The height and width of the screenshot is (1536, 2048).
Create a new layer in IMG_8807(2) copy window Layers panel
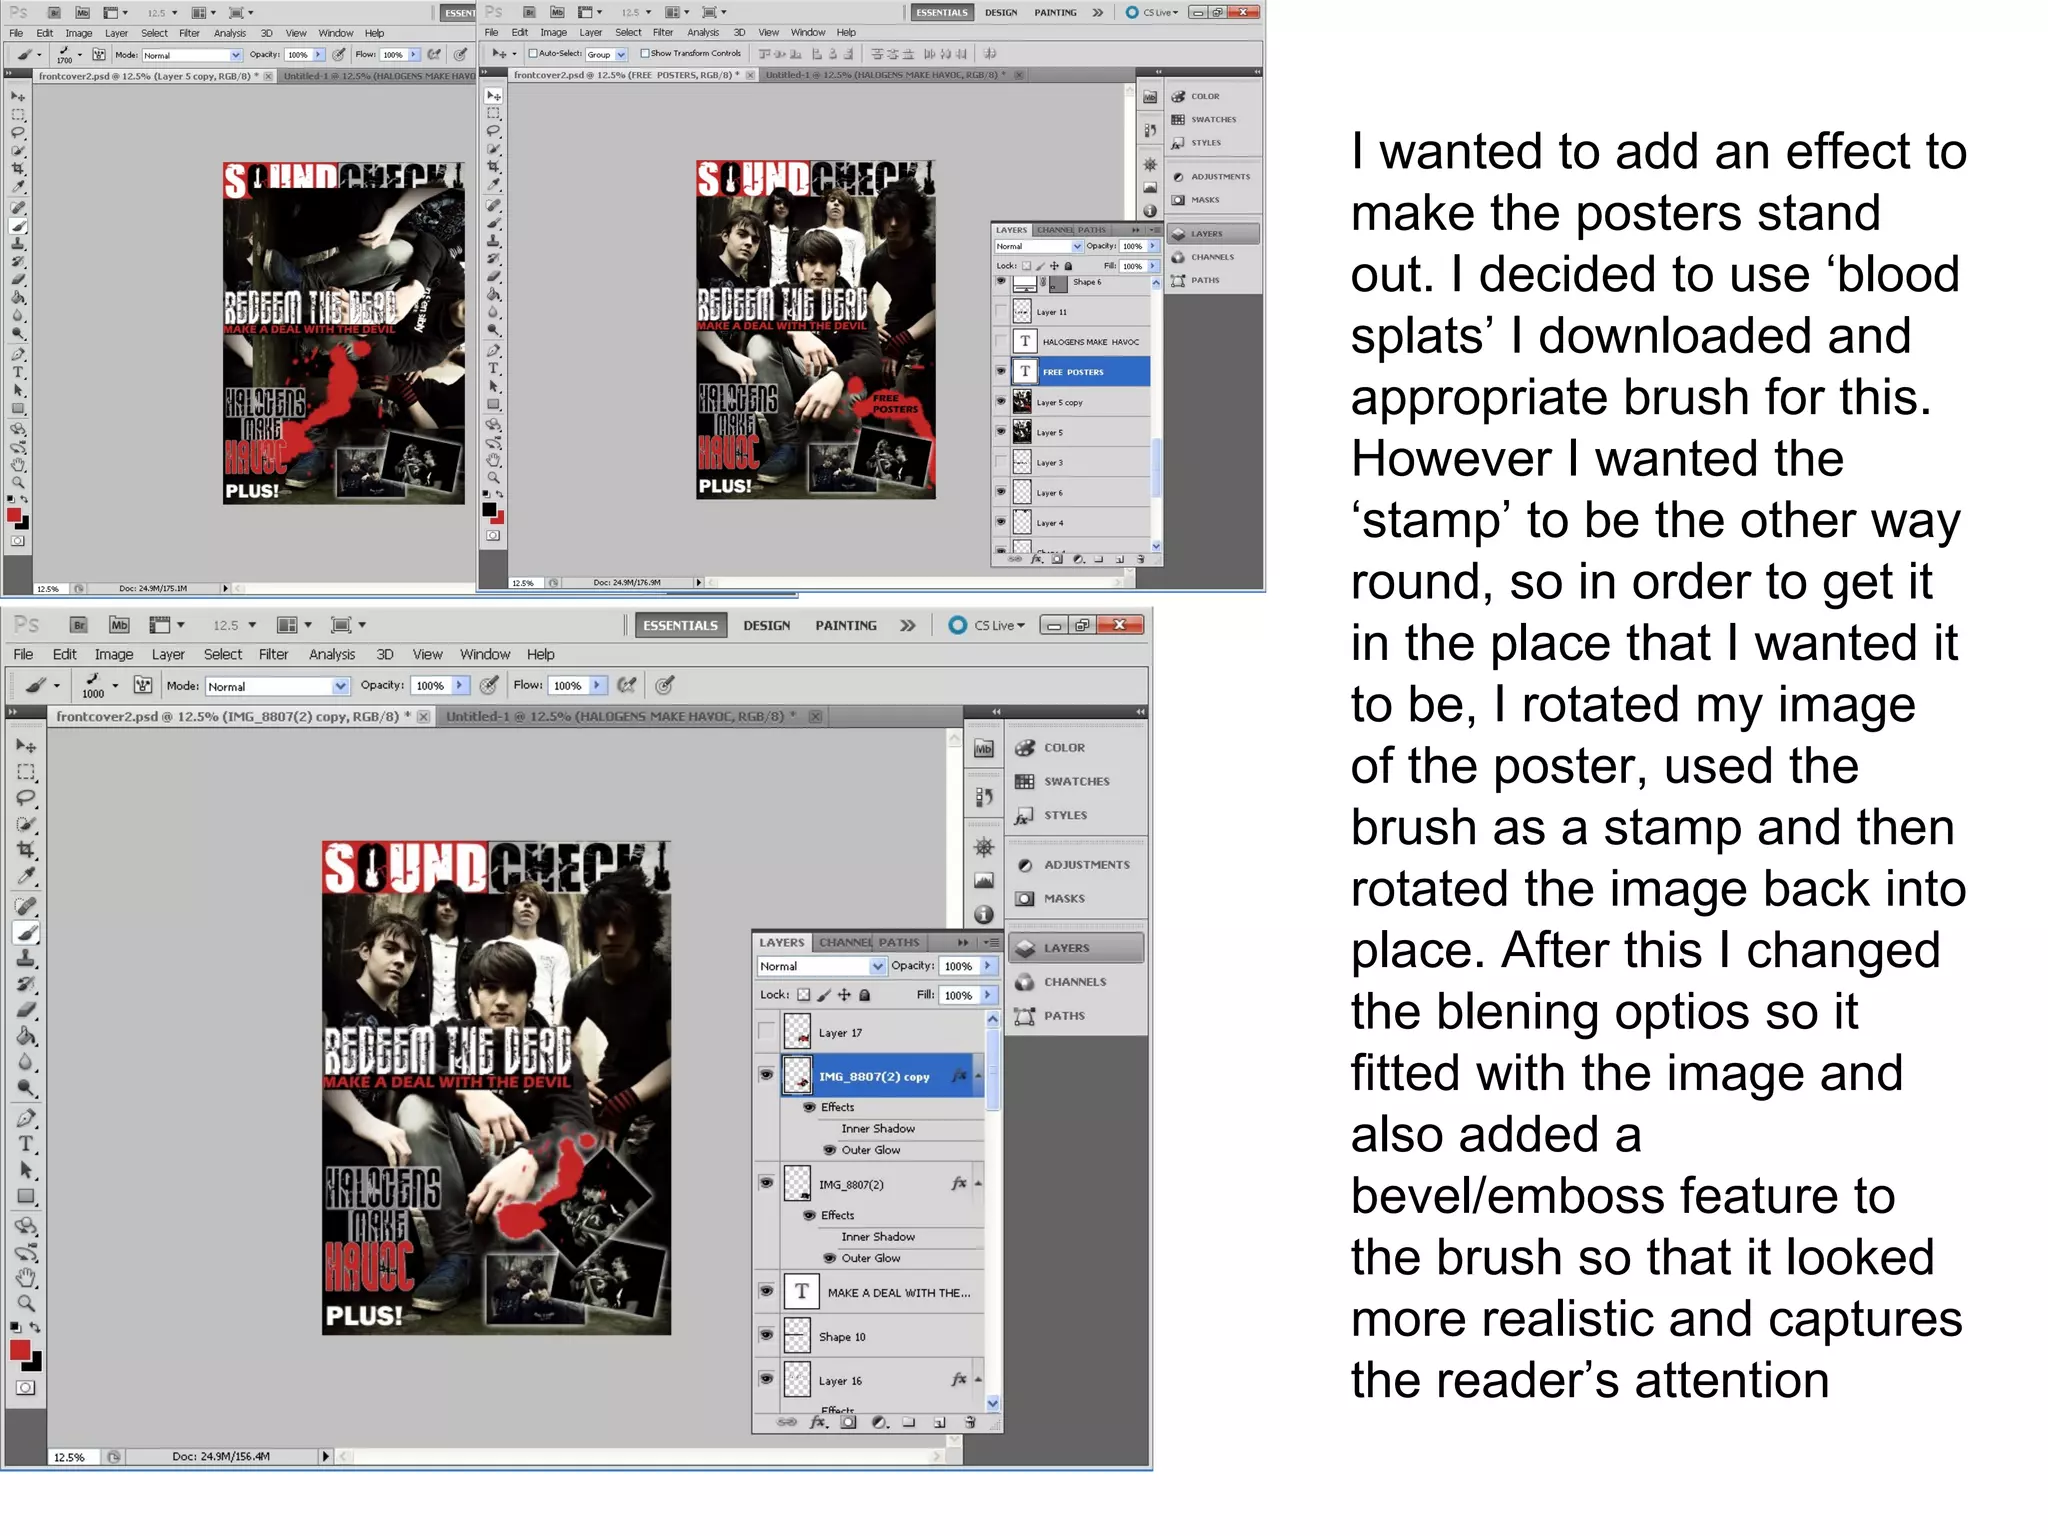(939, 1421)
